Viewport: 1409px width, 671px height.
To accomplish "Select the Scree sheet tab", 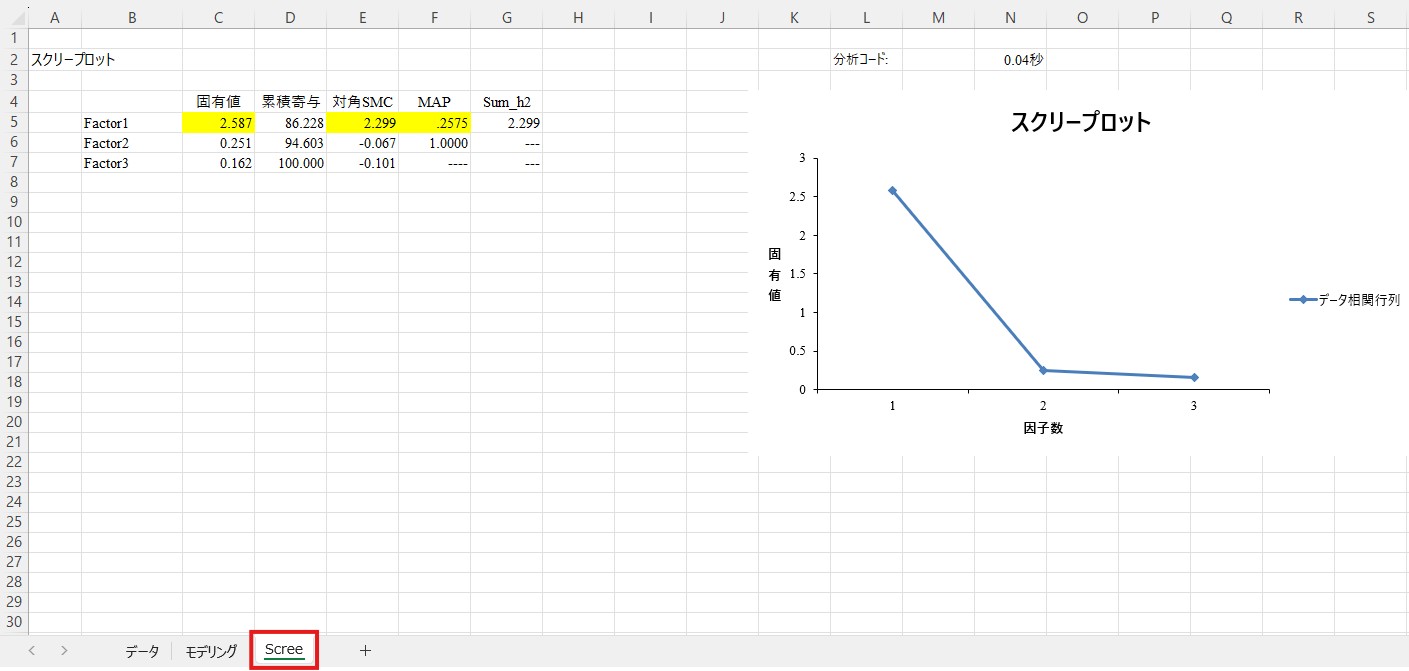I will (284, 650).
